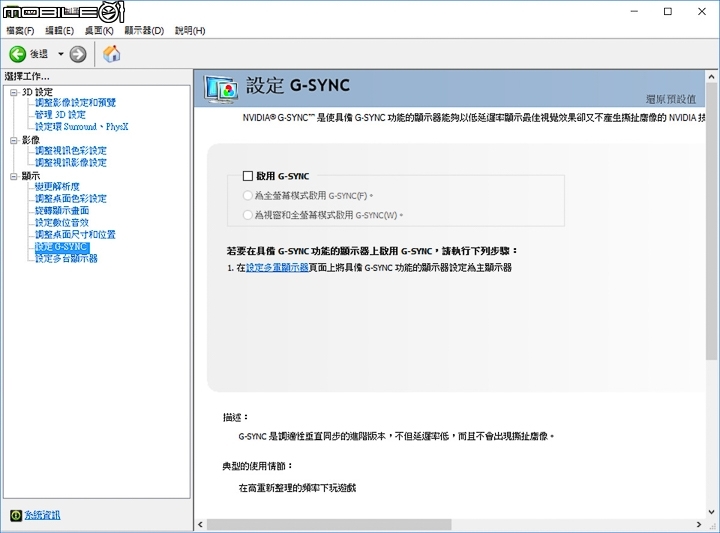
Task: Select 調整桌面尺寸和位置 in the tree
Action: 75,234
